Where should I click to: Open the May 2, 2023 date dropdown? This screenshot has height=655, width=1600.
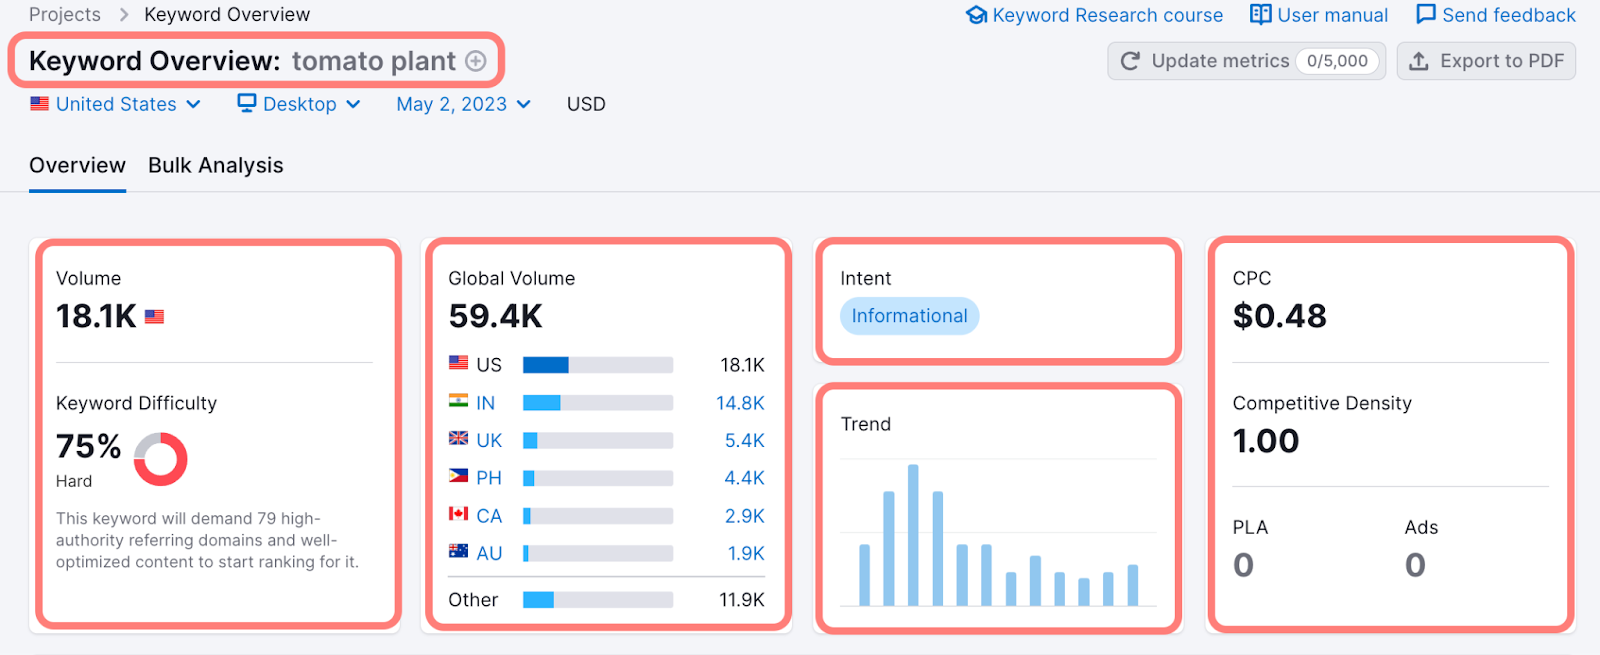[463, 104]
